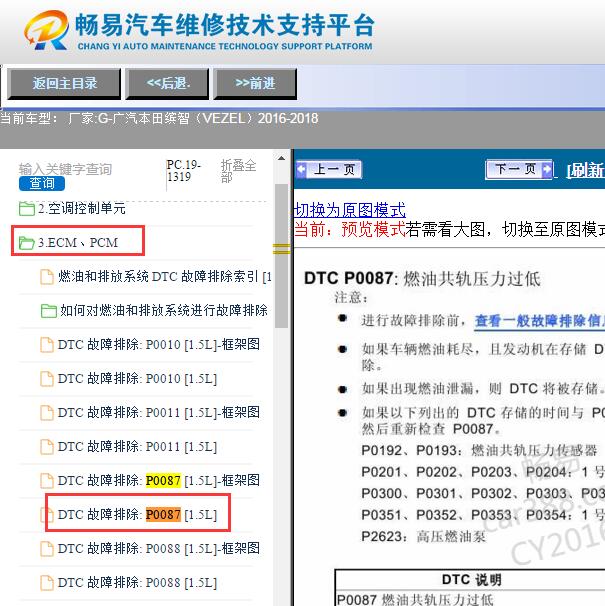605x606 pixels.
Task: Click the tree panel scrollbar thumb
Action: coord(281,256)
